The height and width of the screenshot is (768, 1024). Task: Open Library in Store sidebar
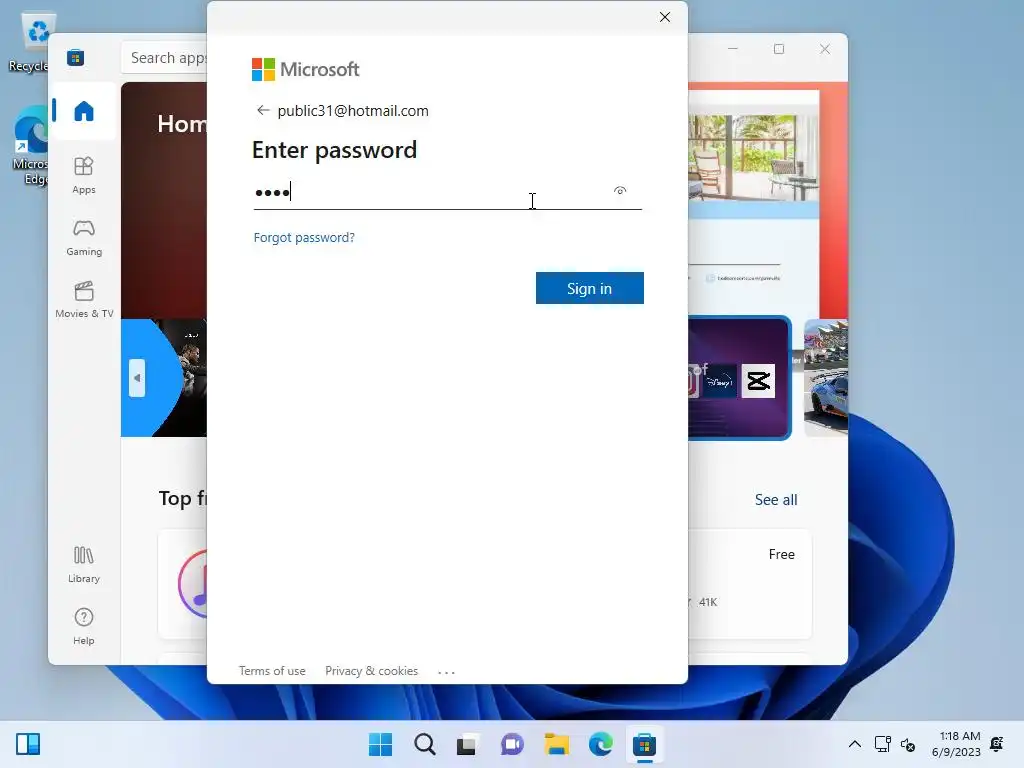(84, 565)
